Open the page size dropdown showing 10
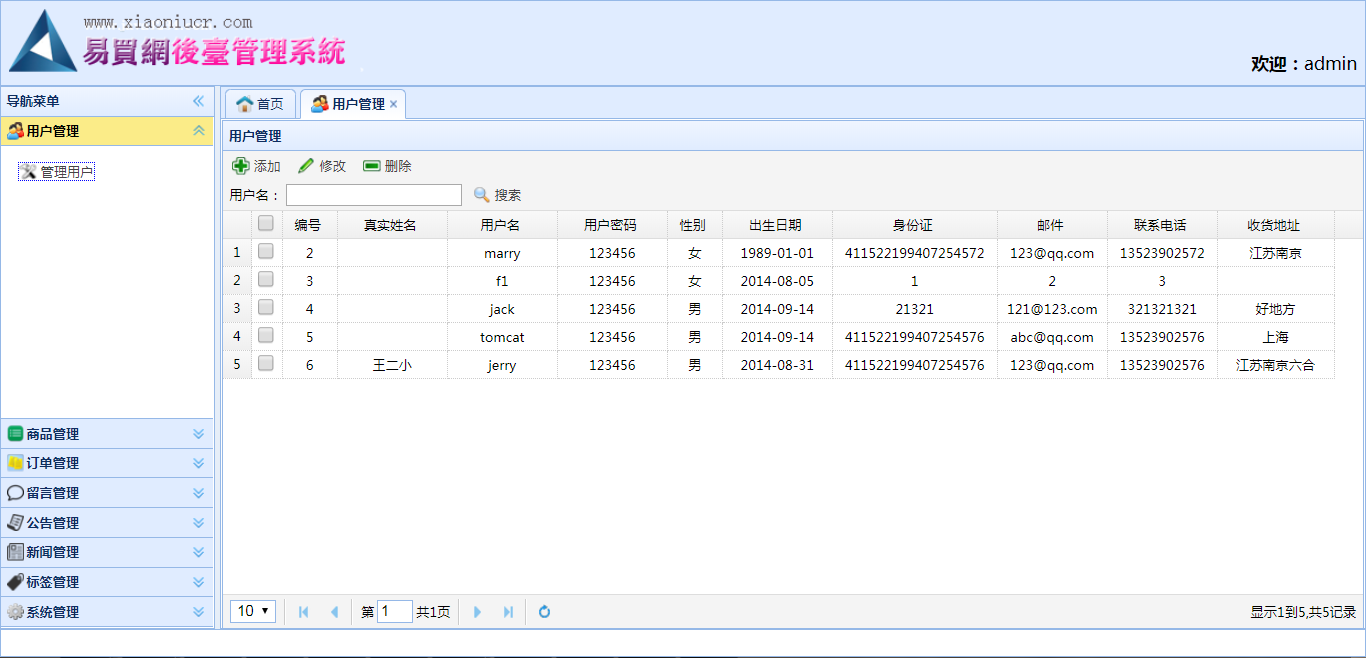Screen dimensions: 1366x658 pyautogui.click(x=254, y=611)
